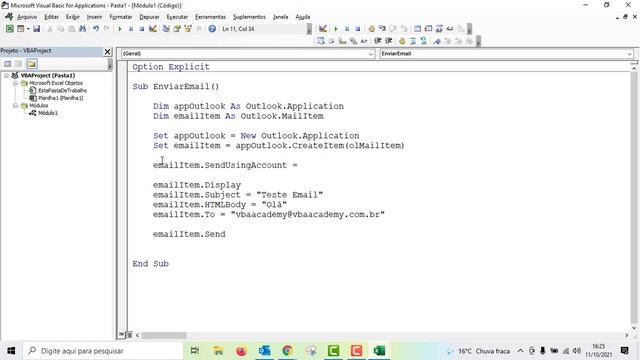Undo the last edit
640x360 pixels.
pyautogui.click(x=96, y=29)
